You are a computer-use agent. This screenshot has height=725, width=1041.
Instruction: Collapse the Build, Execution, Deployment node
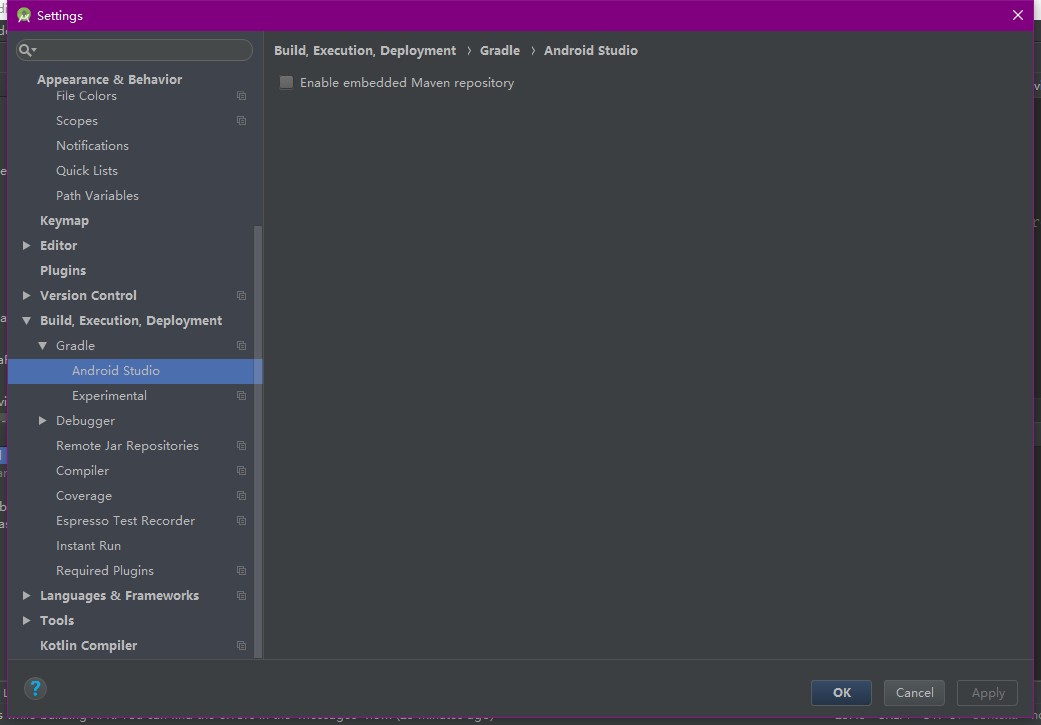click(27, 321)
